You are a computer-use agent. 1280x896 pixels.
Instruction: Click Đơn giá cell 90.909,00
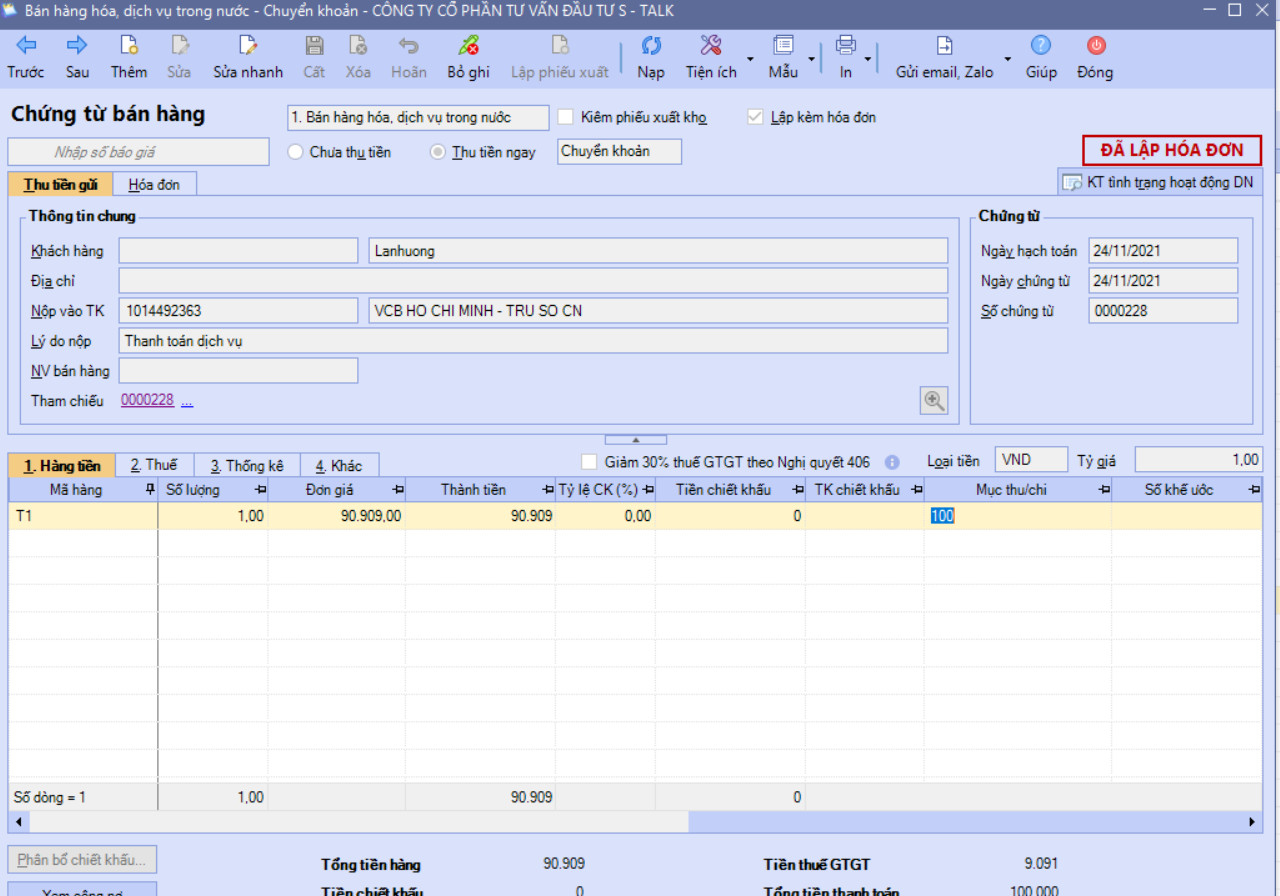pos(336,516)
